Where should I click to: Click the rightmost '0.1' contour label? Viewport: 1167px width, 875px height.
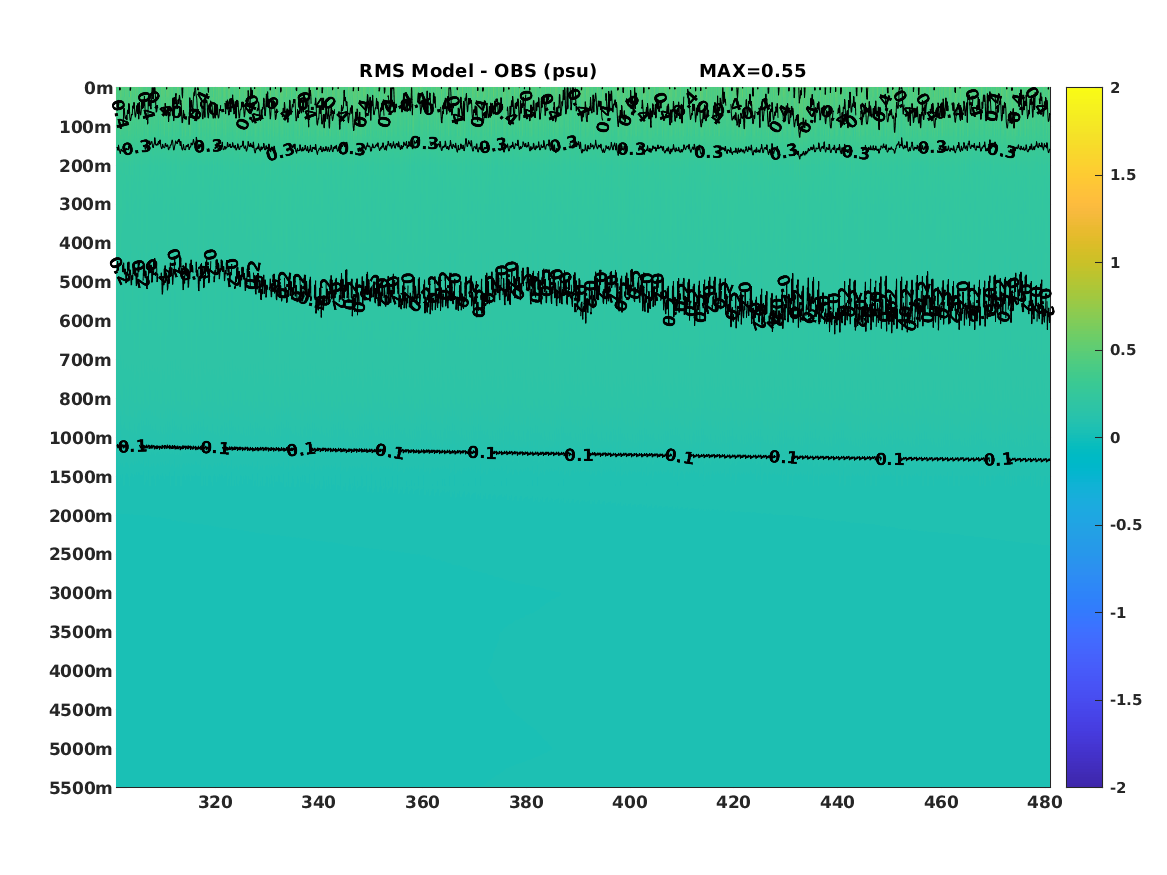tap(999, 460)
